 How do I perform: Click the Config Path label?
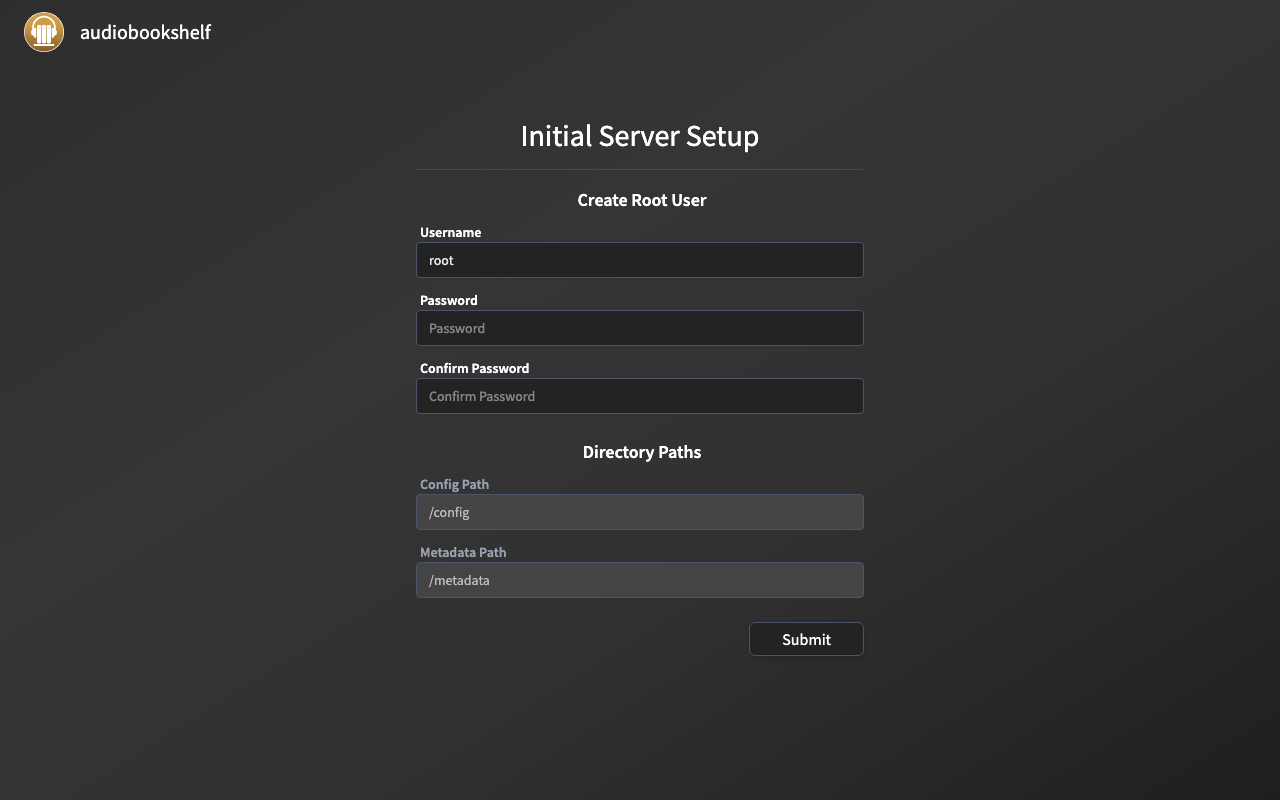tap(454, 484)
